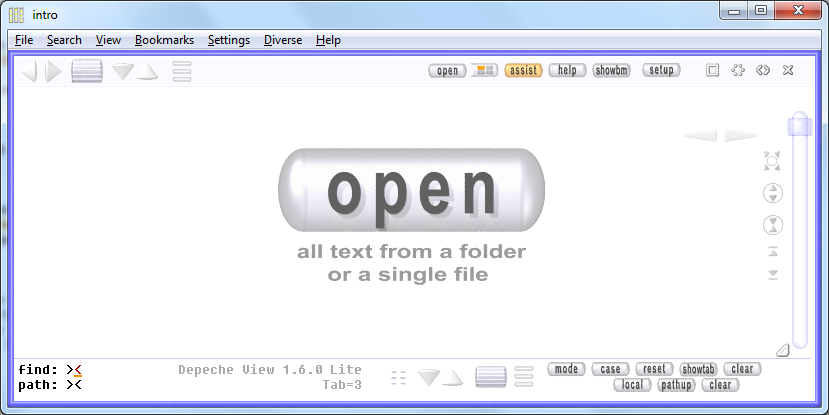Toggle case sensitivity with the case button
This screenshot has height=415, width=829.
click(x=610, y=370)
